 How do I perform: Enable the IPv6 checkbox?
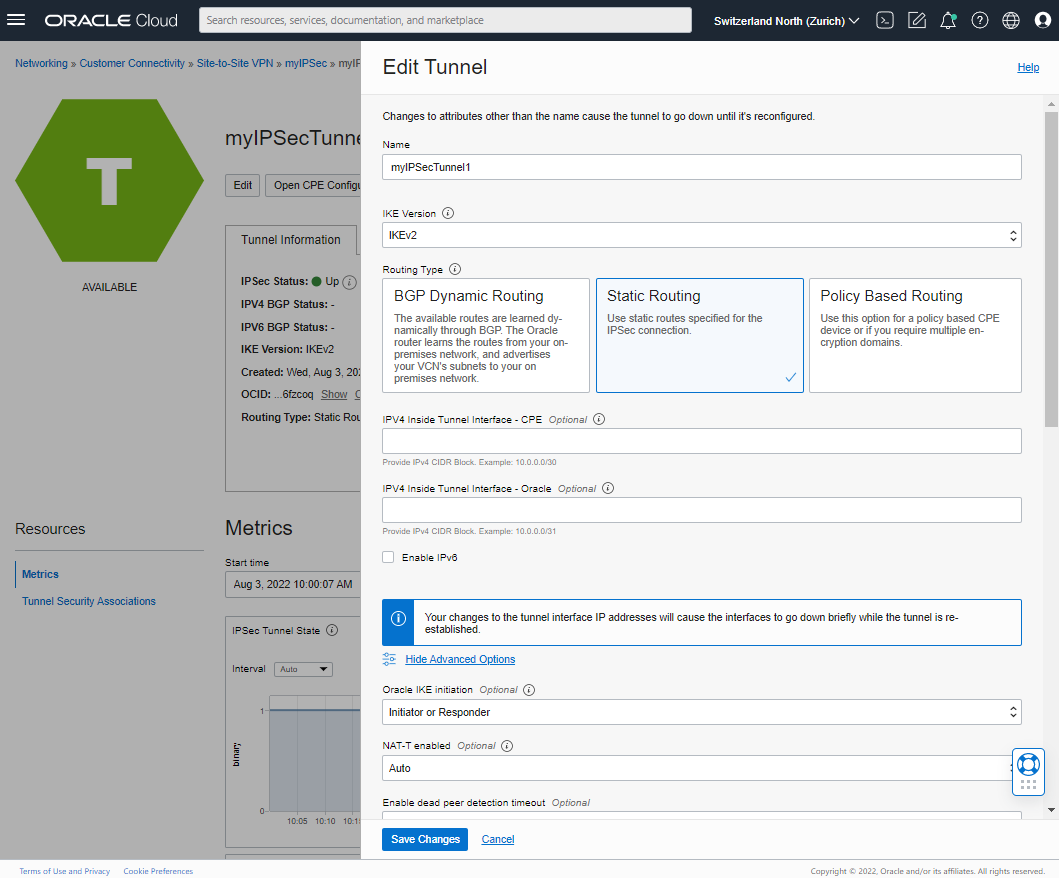coord(388,557)
